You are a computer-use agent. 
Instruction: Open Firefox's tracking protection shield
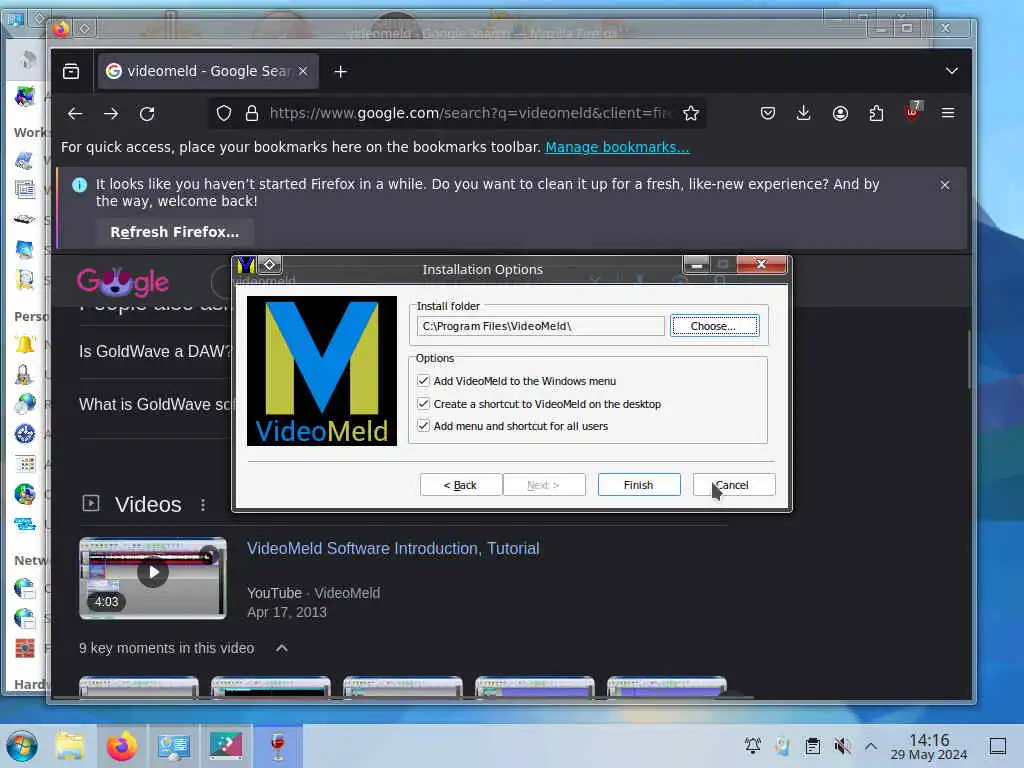[x=224, y=114]
